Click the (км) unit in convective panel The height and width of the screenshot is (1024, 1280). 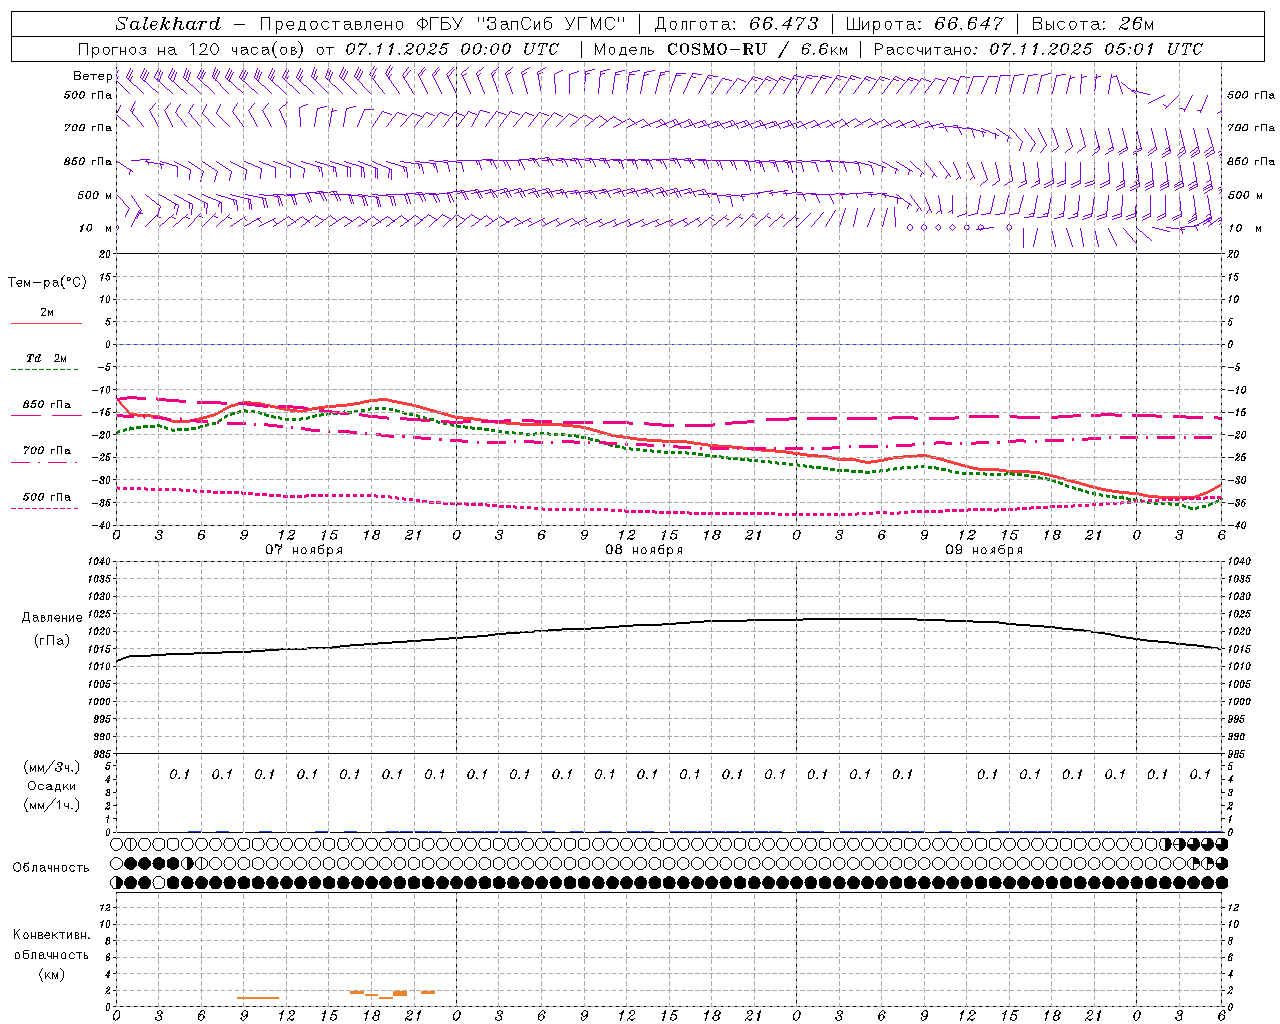click(x=51, y=974)
